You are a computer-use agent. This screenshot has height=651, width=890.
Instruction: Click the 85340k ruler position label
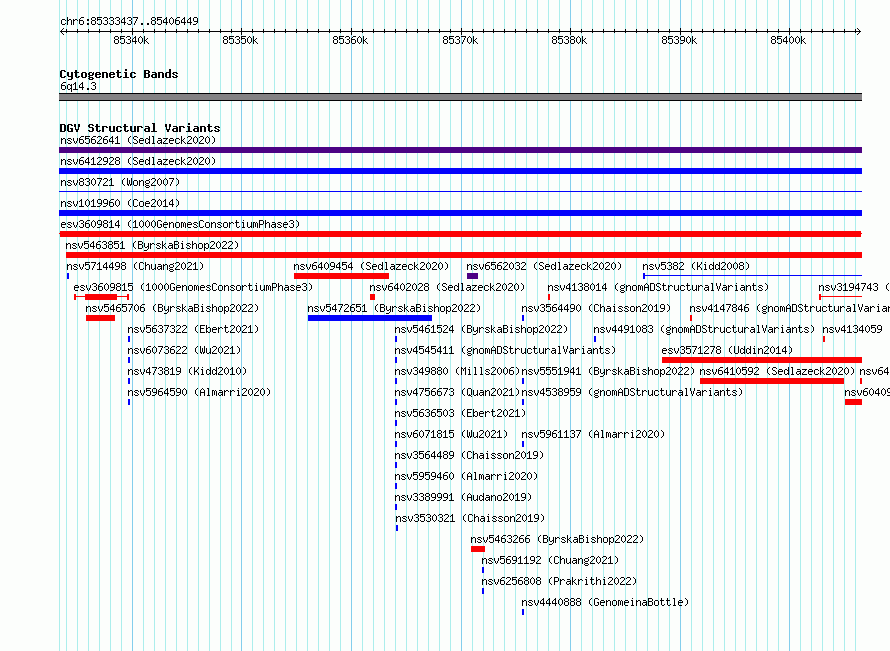pyautogui.click(x=131, y=40)
